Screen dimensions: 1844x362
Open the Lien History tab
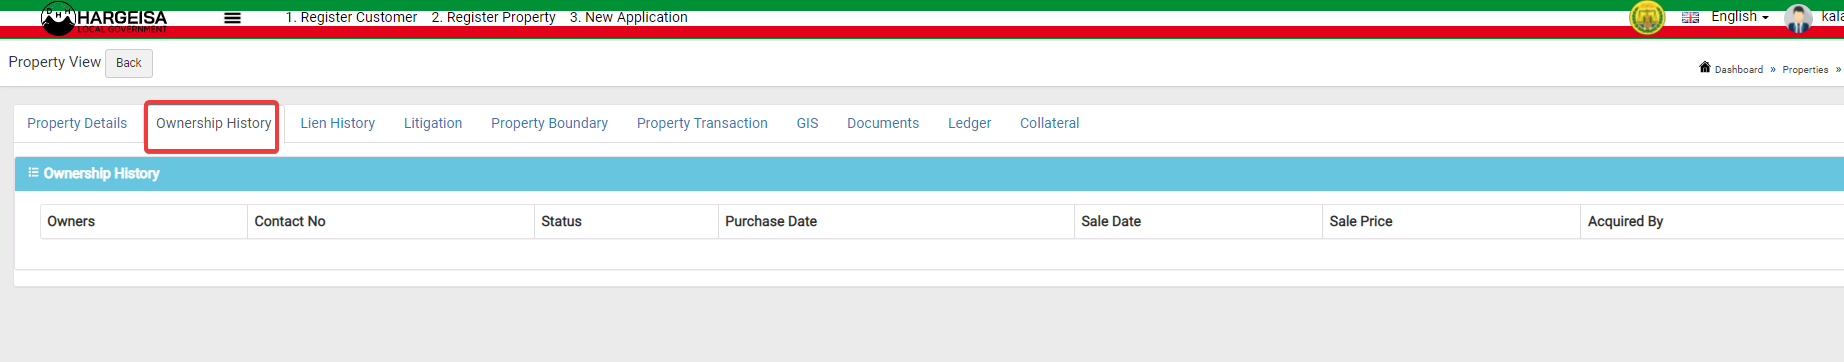337,123
